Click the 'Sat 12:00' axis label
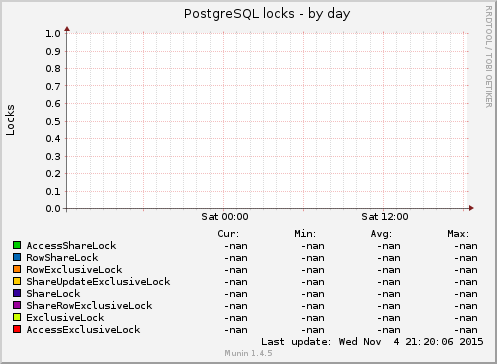This screenshot has width=497, height=364. click(x=385, y=217)
